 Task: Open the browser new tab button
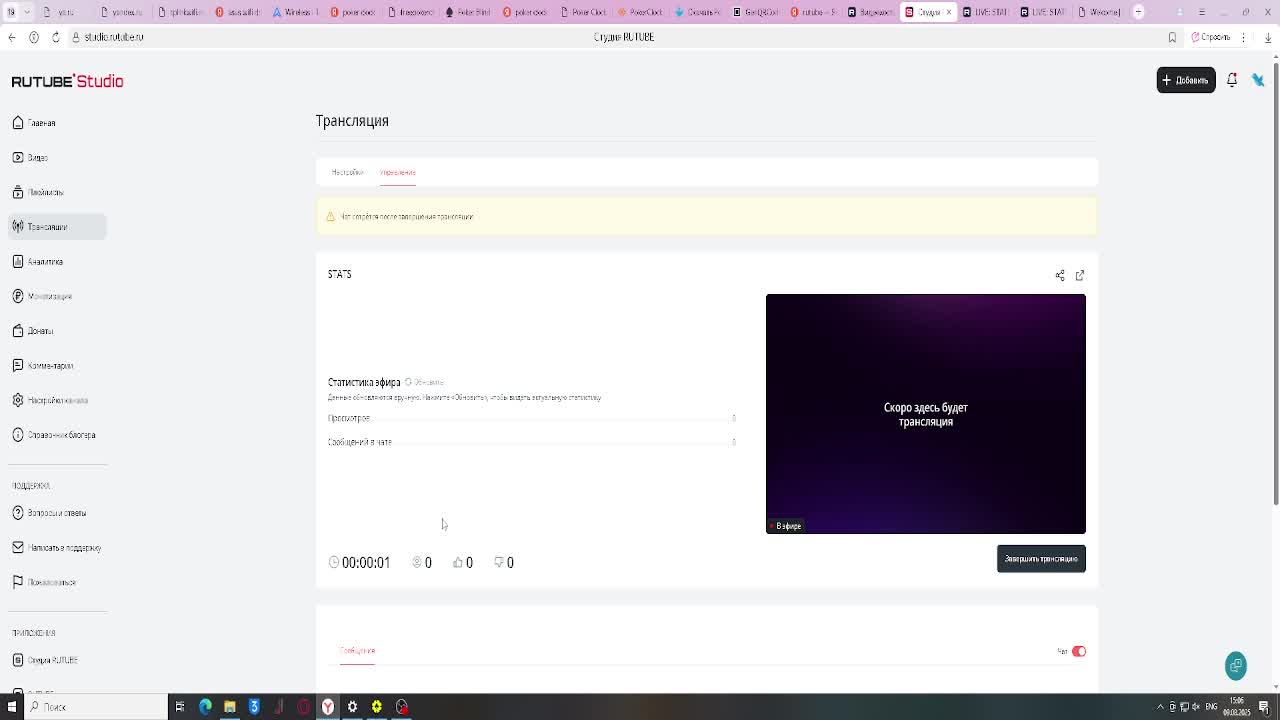(x=1138, y=12)
